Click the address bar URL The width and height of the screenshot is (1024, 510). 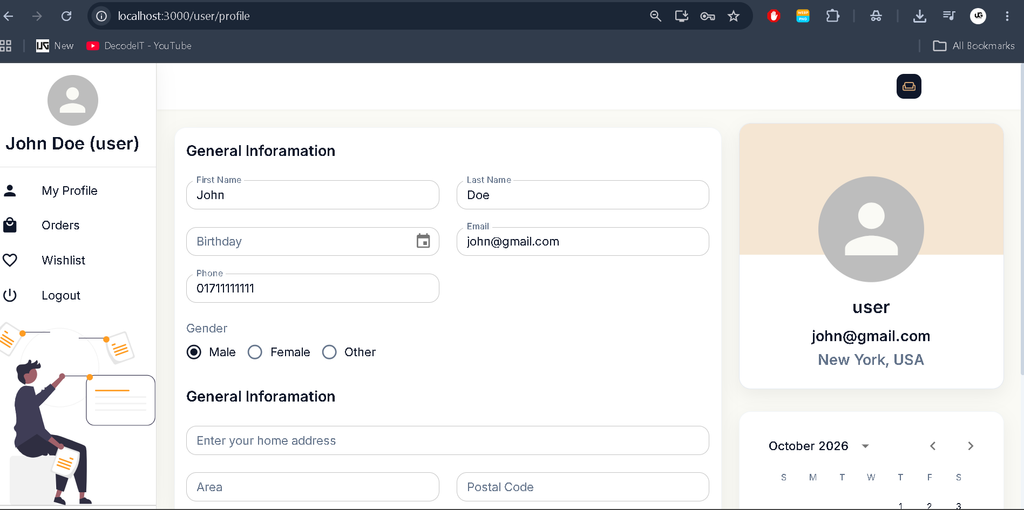tap(184, 16)
